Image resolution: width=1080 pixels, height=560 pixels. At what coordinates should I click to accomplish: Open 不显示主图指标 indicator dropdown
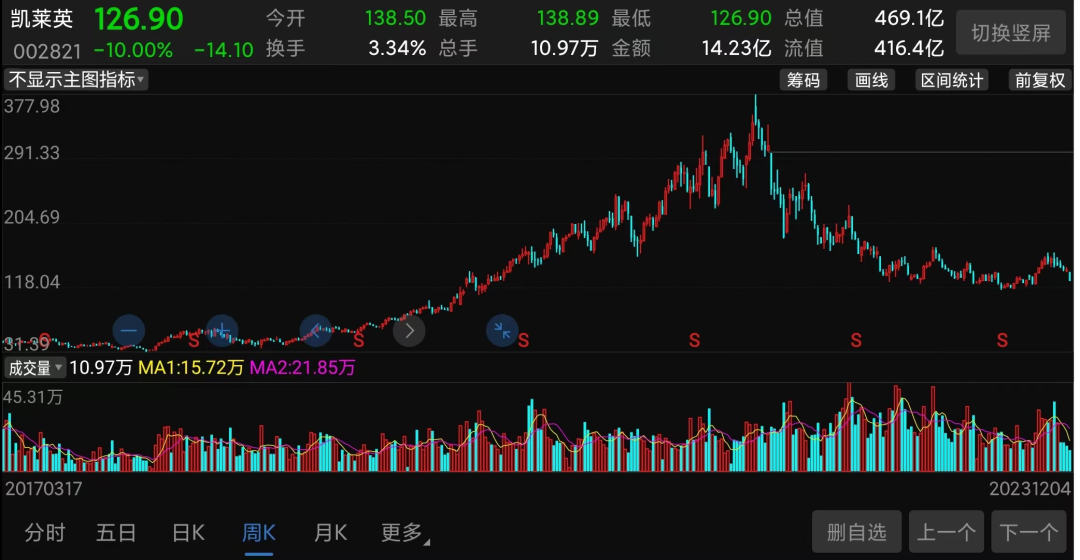coord(76,80)
